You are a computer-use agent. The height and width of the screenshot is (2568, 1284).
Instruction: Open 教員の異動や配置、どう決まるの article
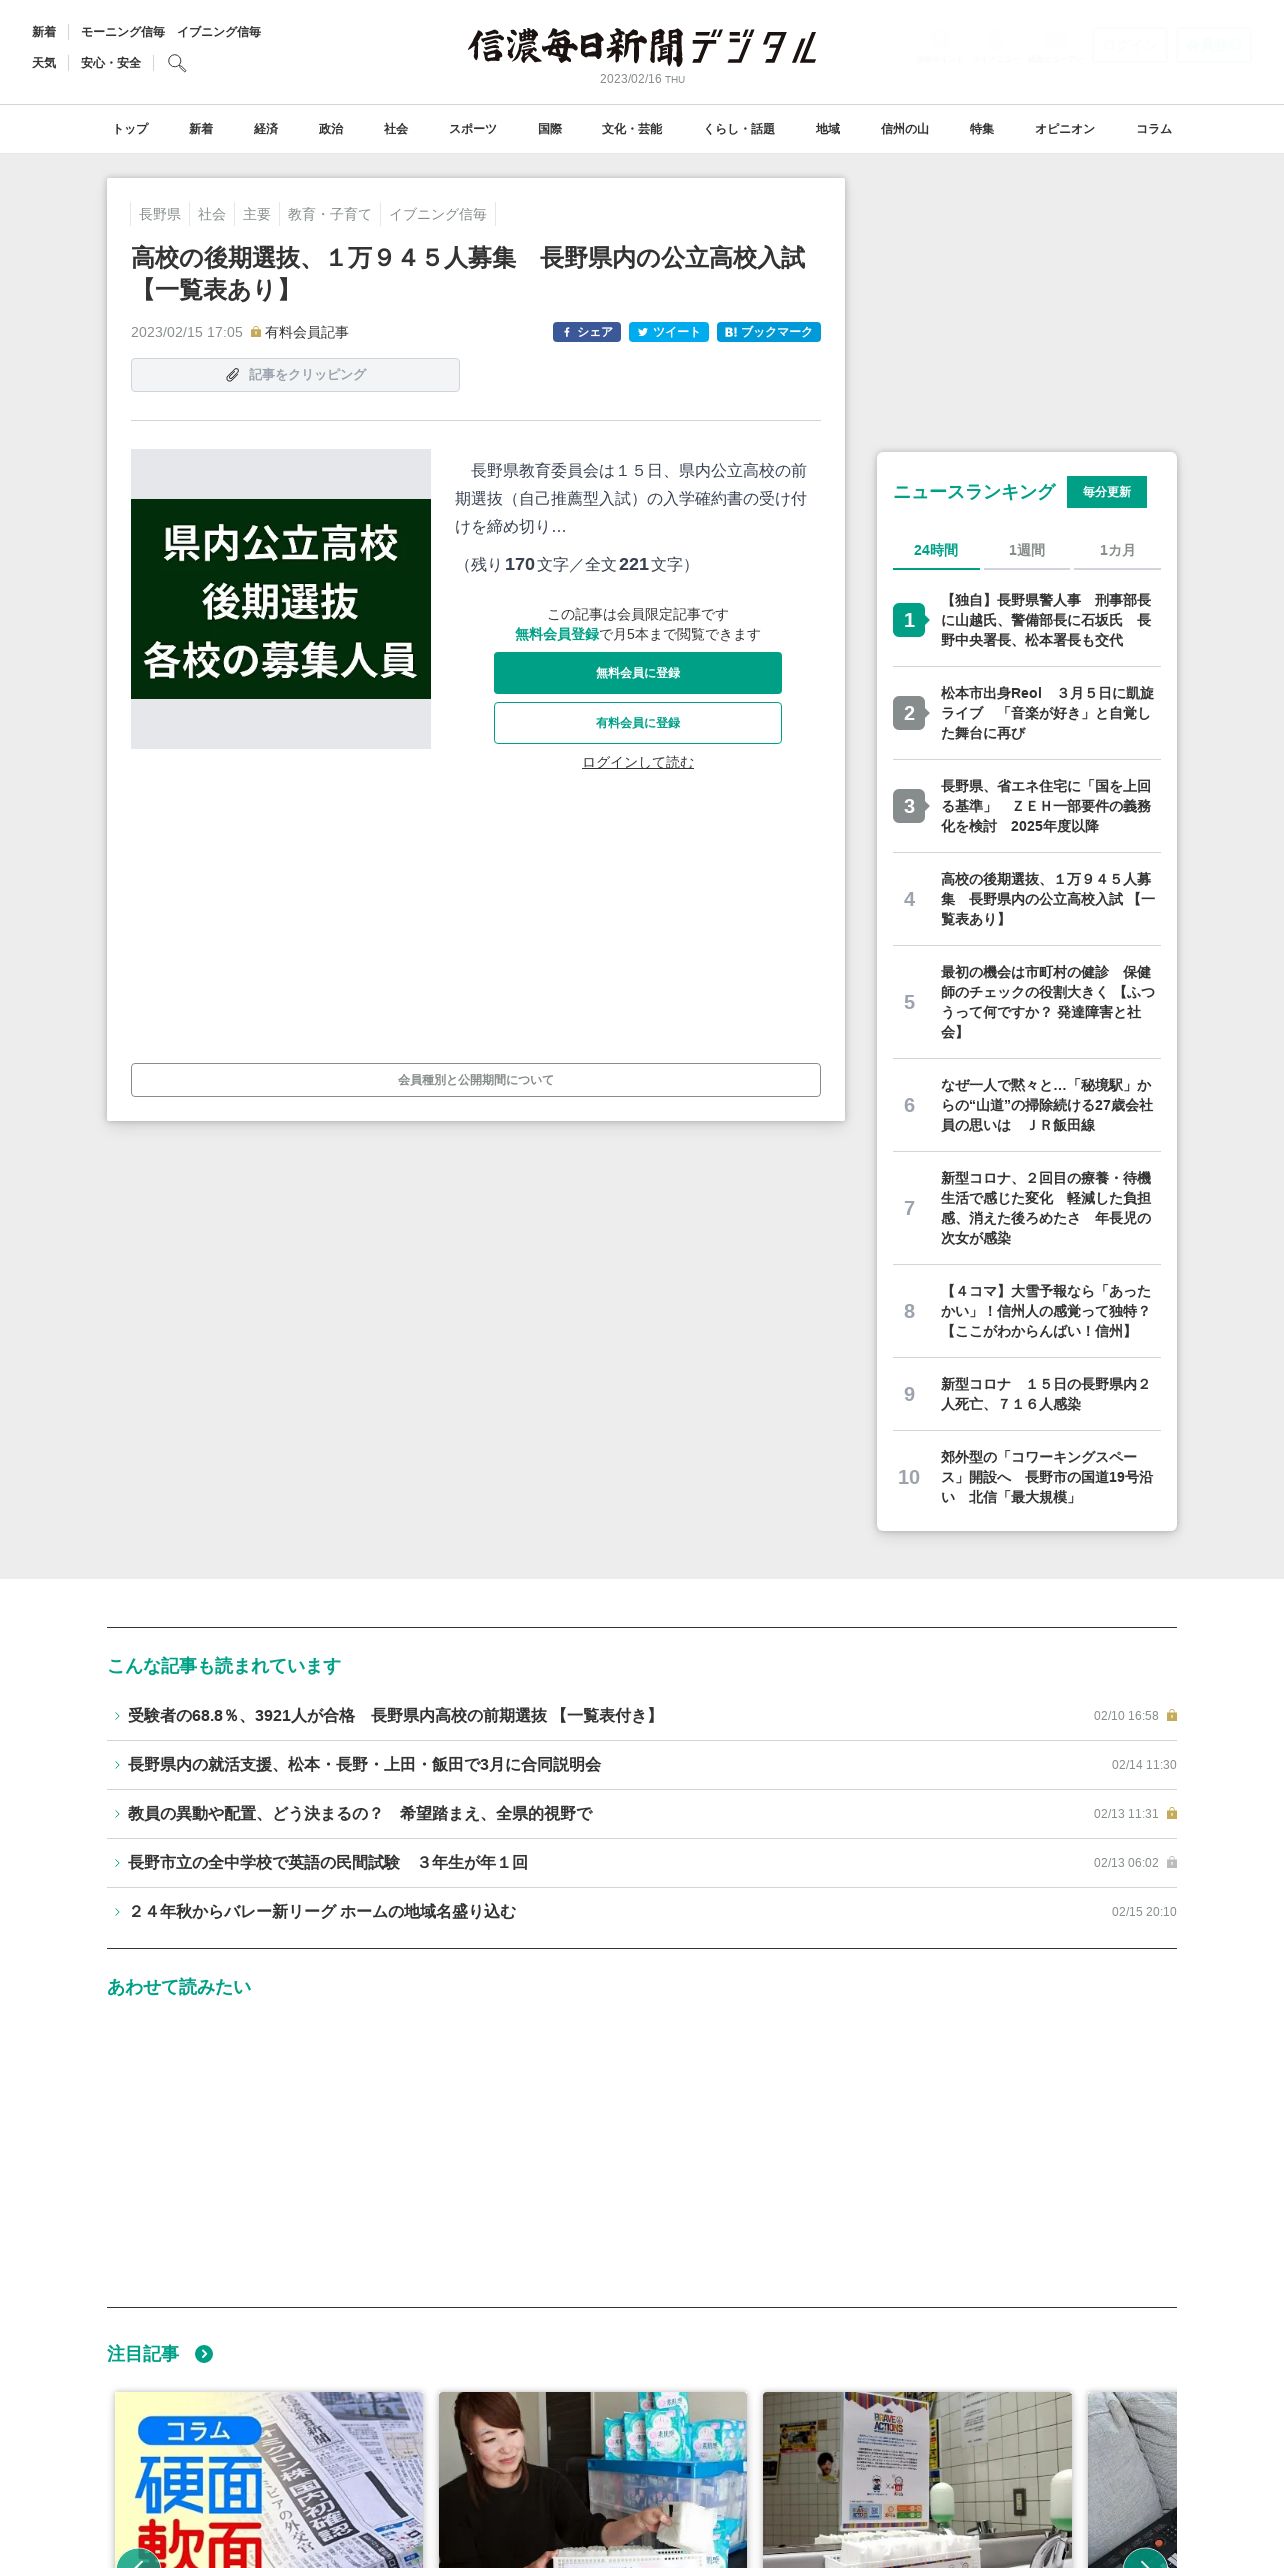coord(360,1813)
